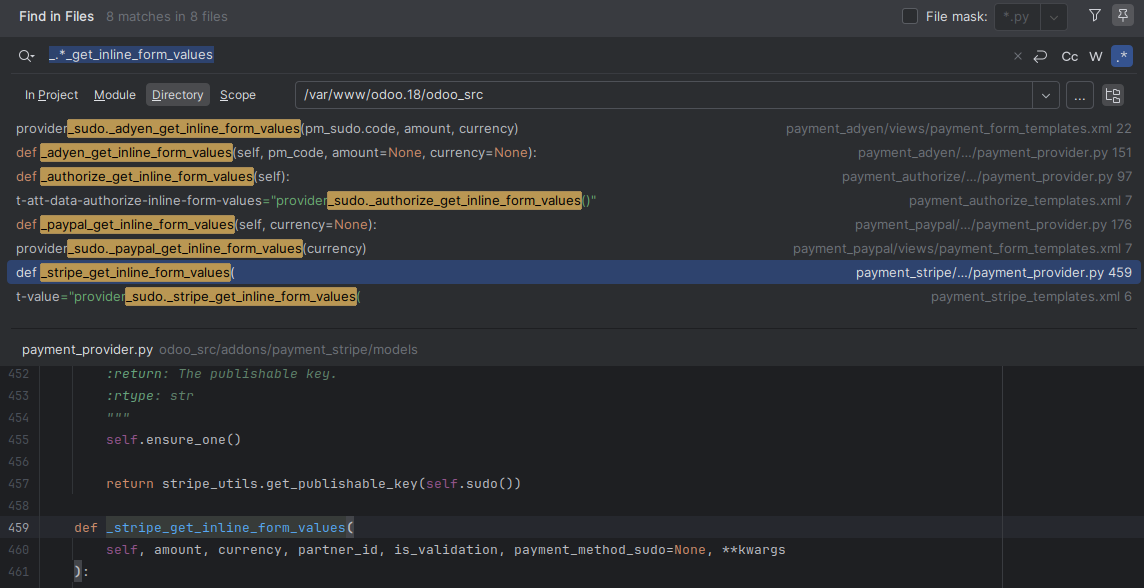Enable the File mask checkbox
This screenshot has height=588, width=1144.
(x=910, y=16)
